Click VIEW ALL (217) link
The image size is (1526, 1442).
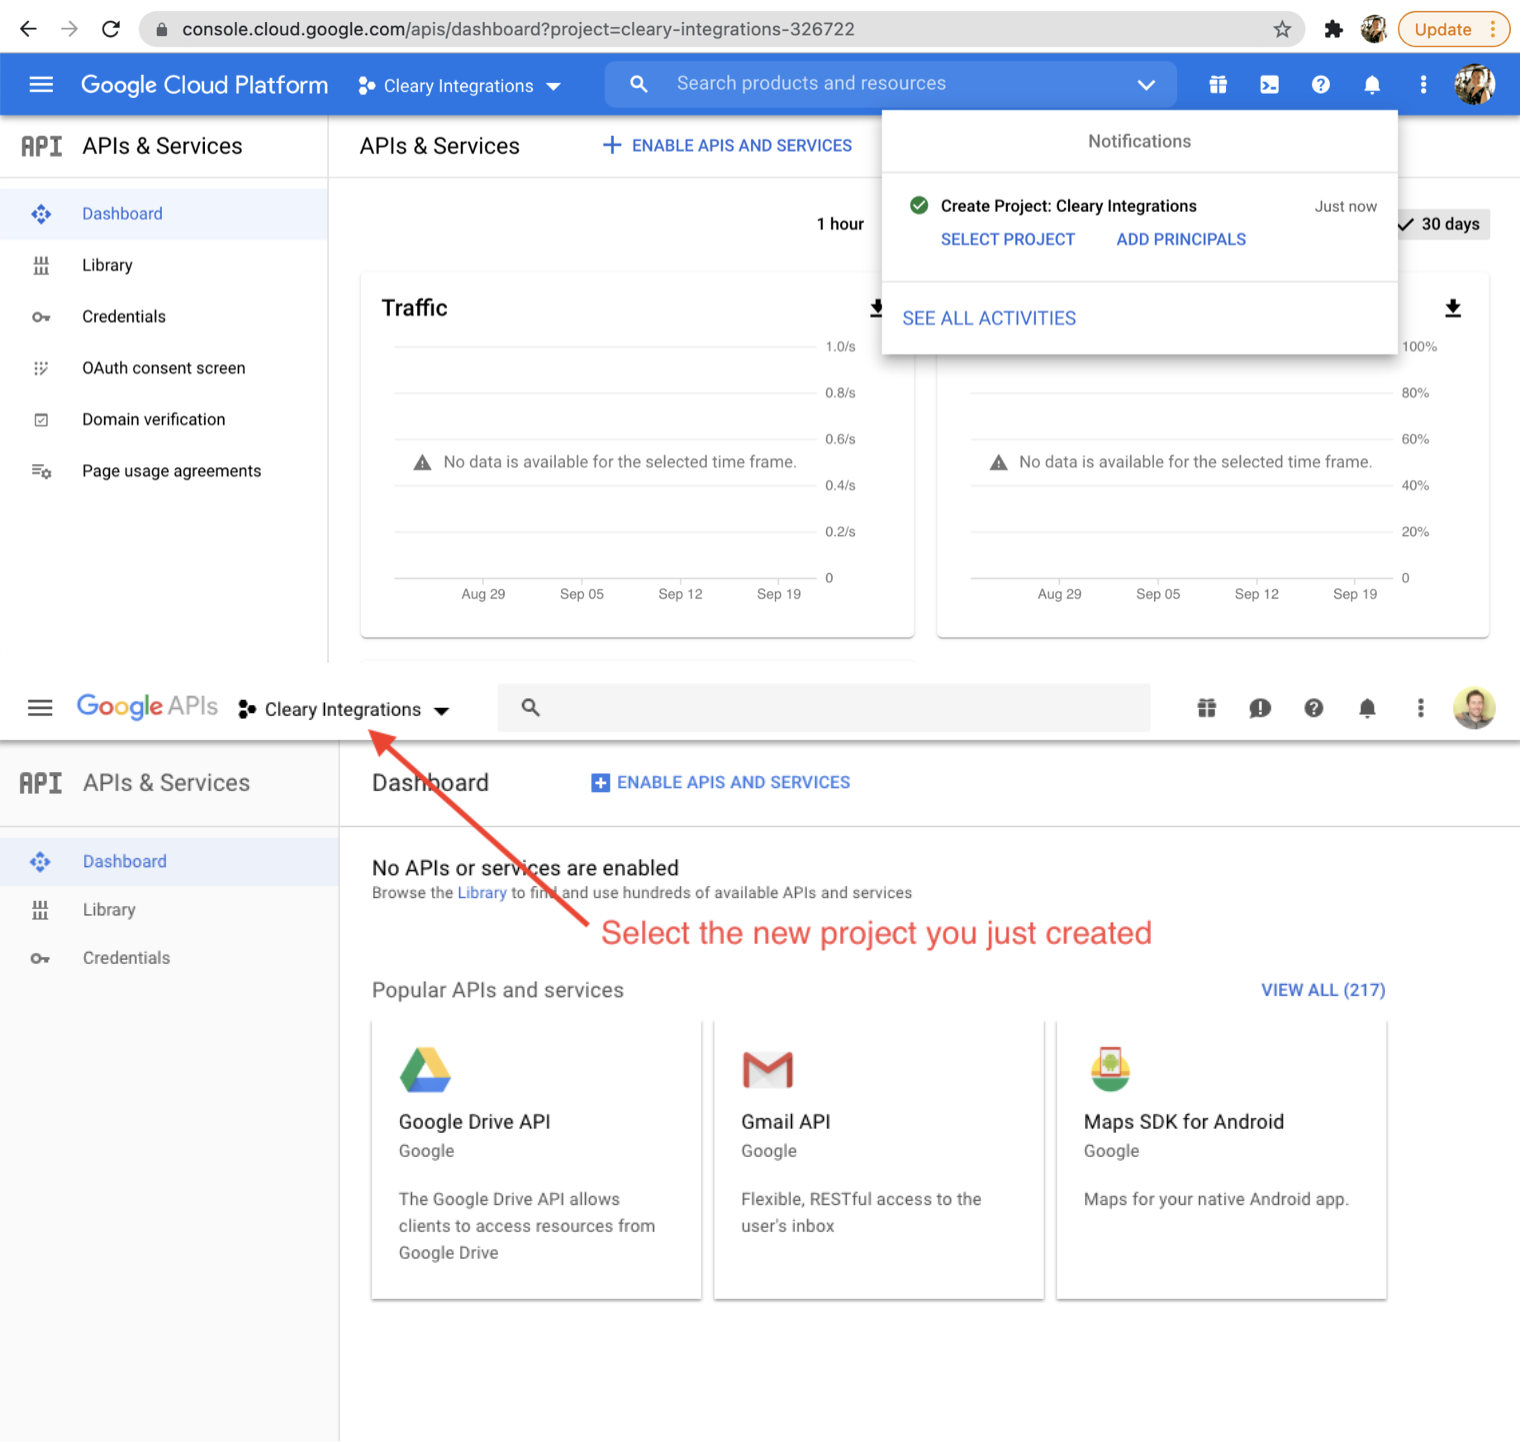(1323, 990)
